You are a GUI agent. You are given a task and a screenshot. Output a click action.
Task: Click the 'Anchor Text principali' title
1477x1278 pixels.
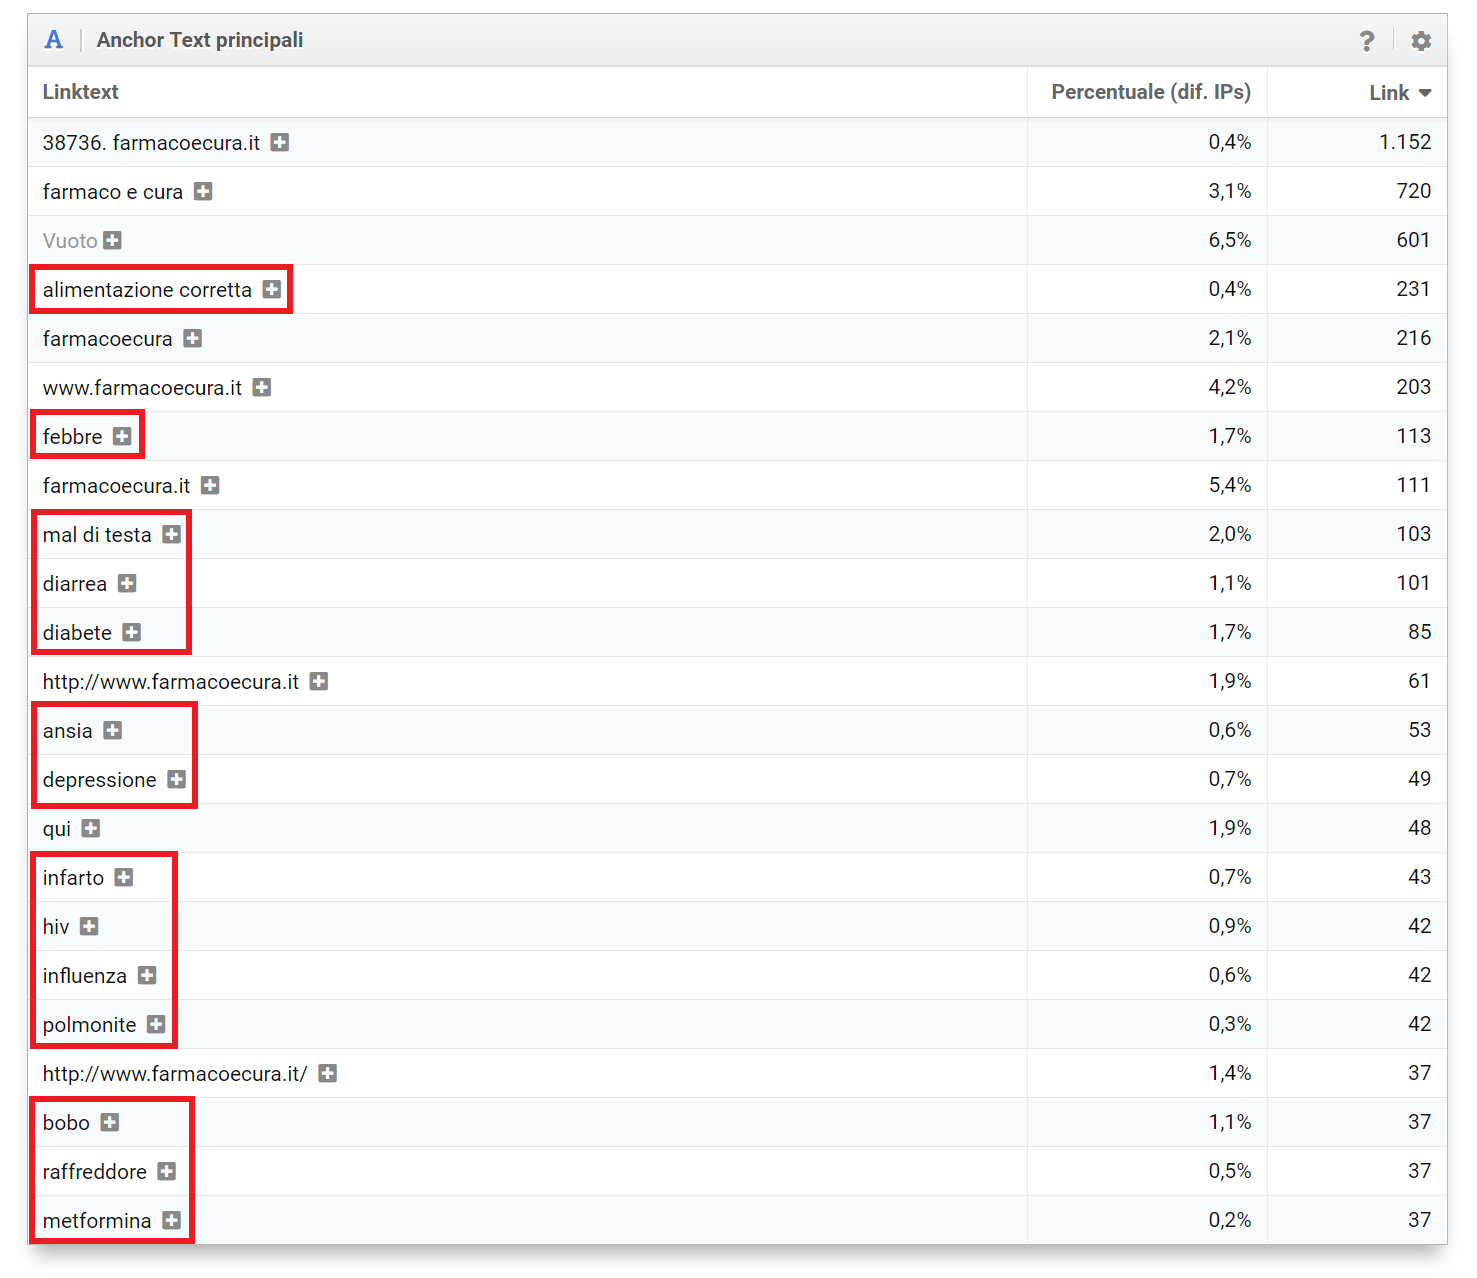(x=200, y=40)
